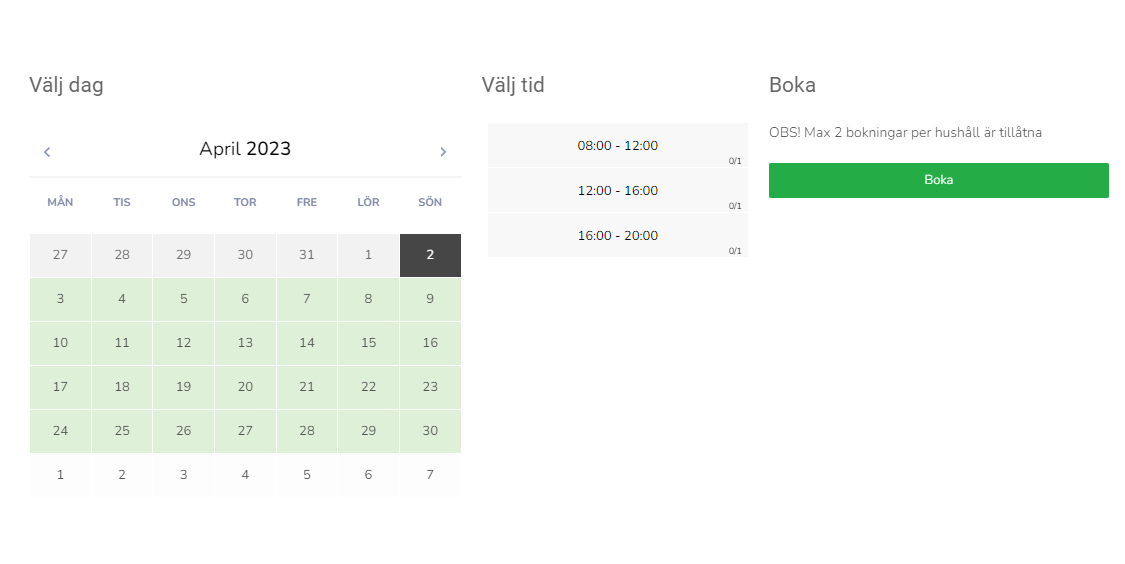Screen dimensions: 1125x564
Task: Select the 12:00 - 16:00 time slot
Action: (x=617, y=191)
